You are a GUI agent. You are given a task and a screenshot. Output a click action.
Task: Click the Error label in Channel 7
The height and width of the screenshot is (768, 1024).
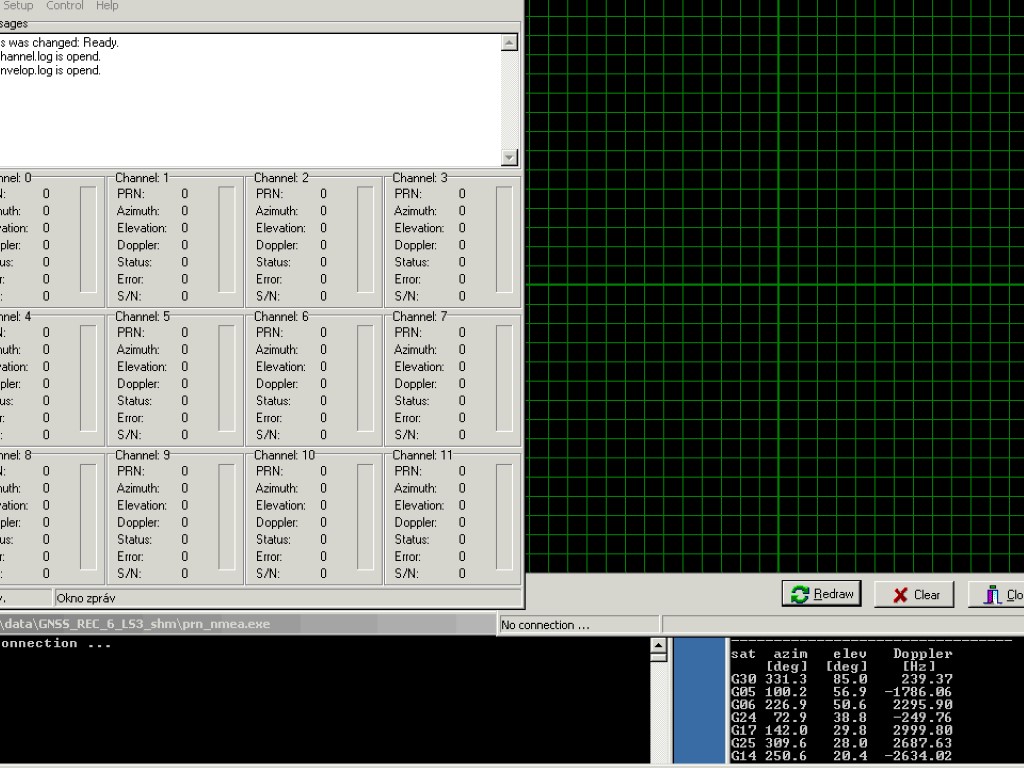click(407, 418)
